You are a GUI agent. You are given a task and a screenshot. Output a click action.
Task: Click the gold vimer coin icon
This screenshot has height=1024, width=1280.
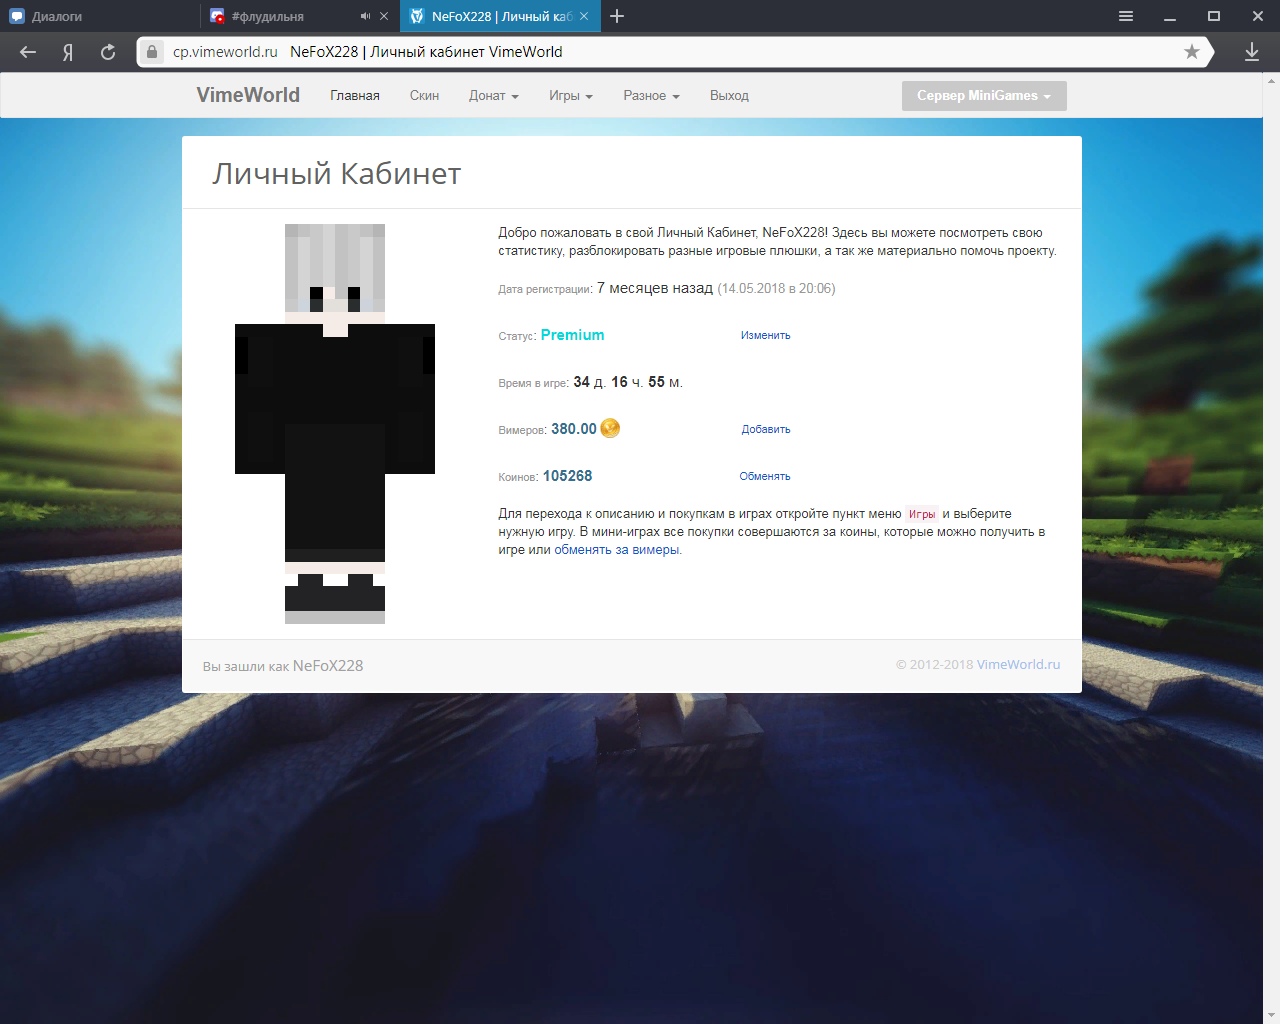click(x=610, y=428)
